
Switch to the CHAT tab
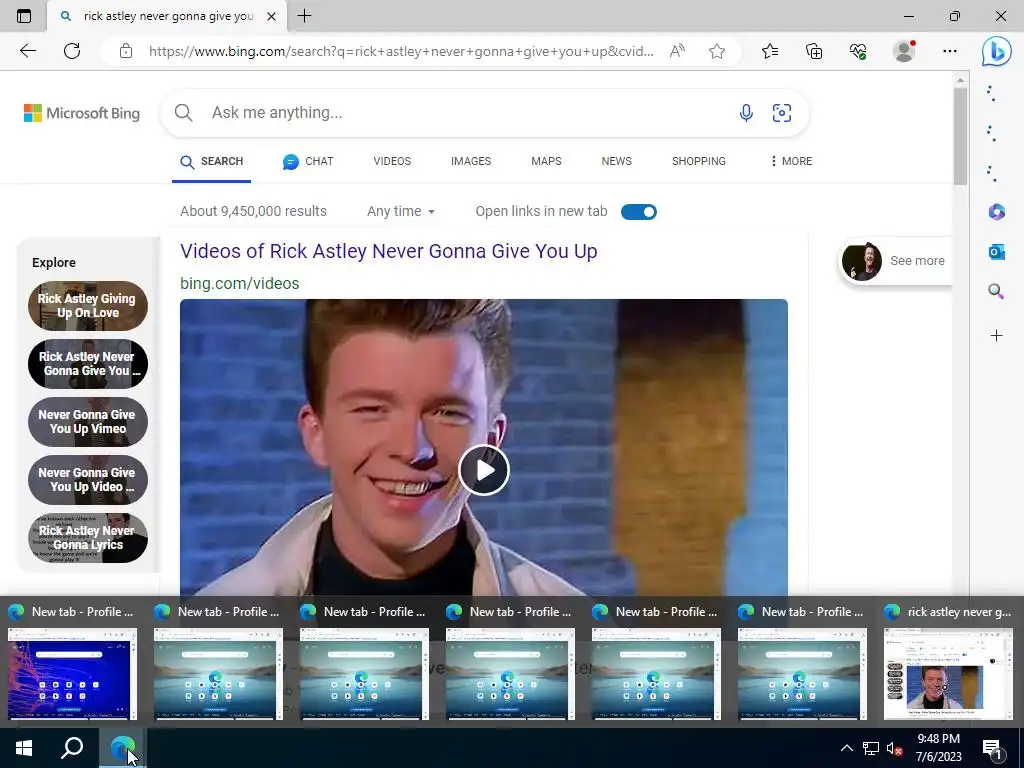click(x=308, y=161)
